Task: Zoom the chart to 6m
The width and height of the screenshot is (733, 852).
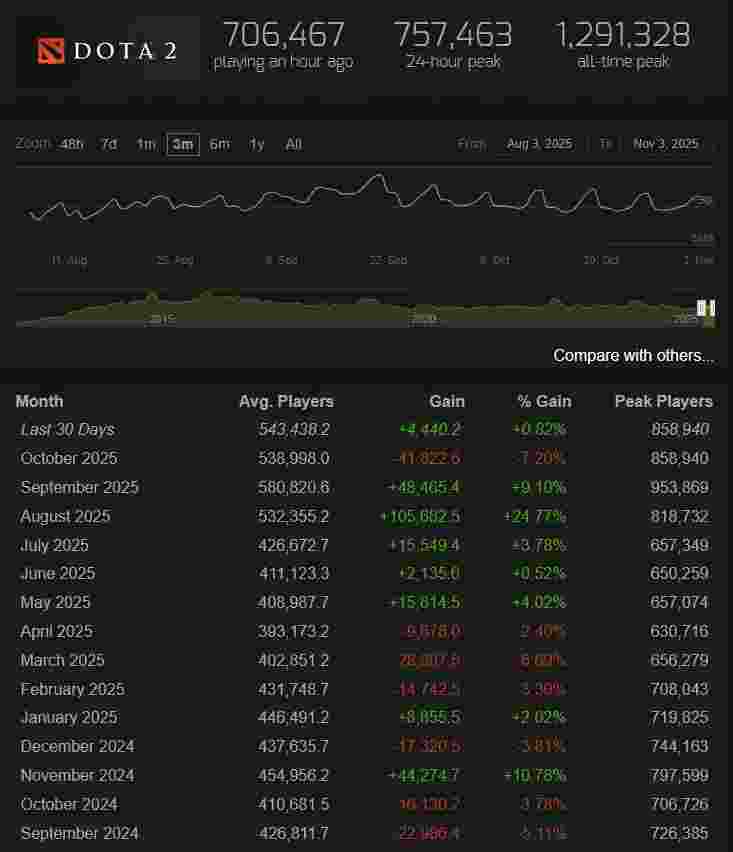Action: [x=219, y=144]
